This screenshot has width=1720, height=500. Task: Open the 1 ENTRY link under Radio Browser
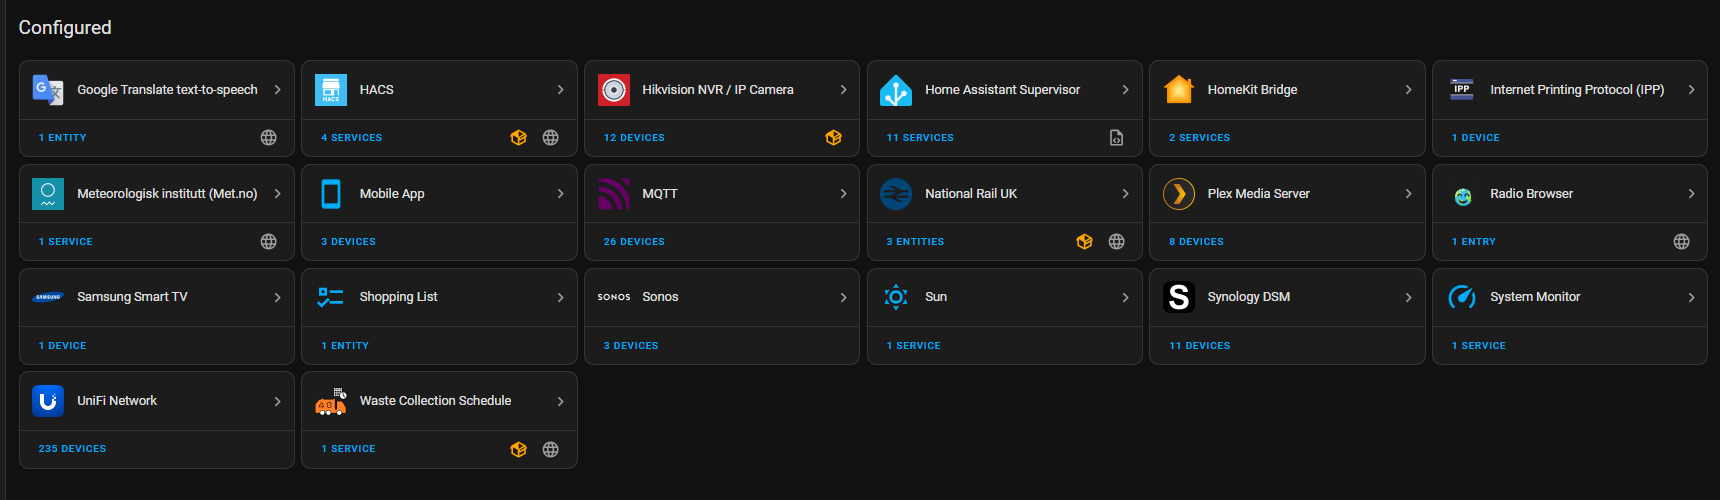coord(1473,242)
